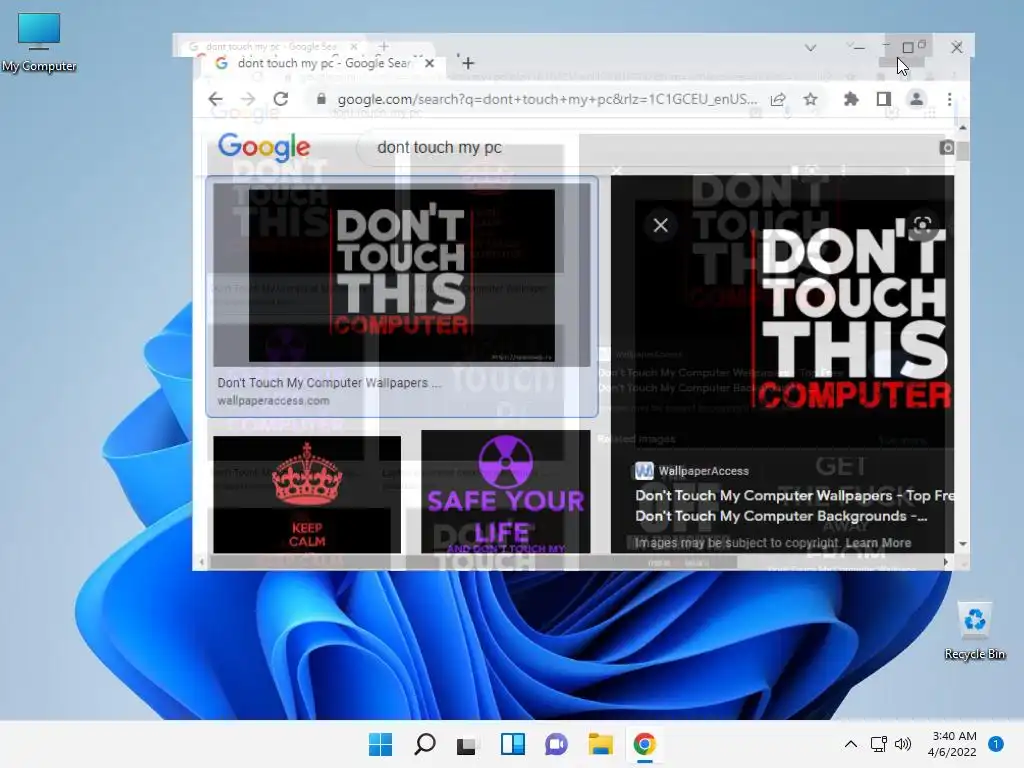Open the 'Don't Touch My Computer Wallpapers' result title
This screenshot has width=1024, height=768.
point(329,383)
